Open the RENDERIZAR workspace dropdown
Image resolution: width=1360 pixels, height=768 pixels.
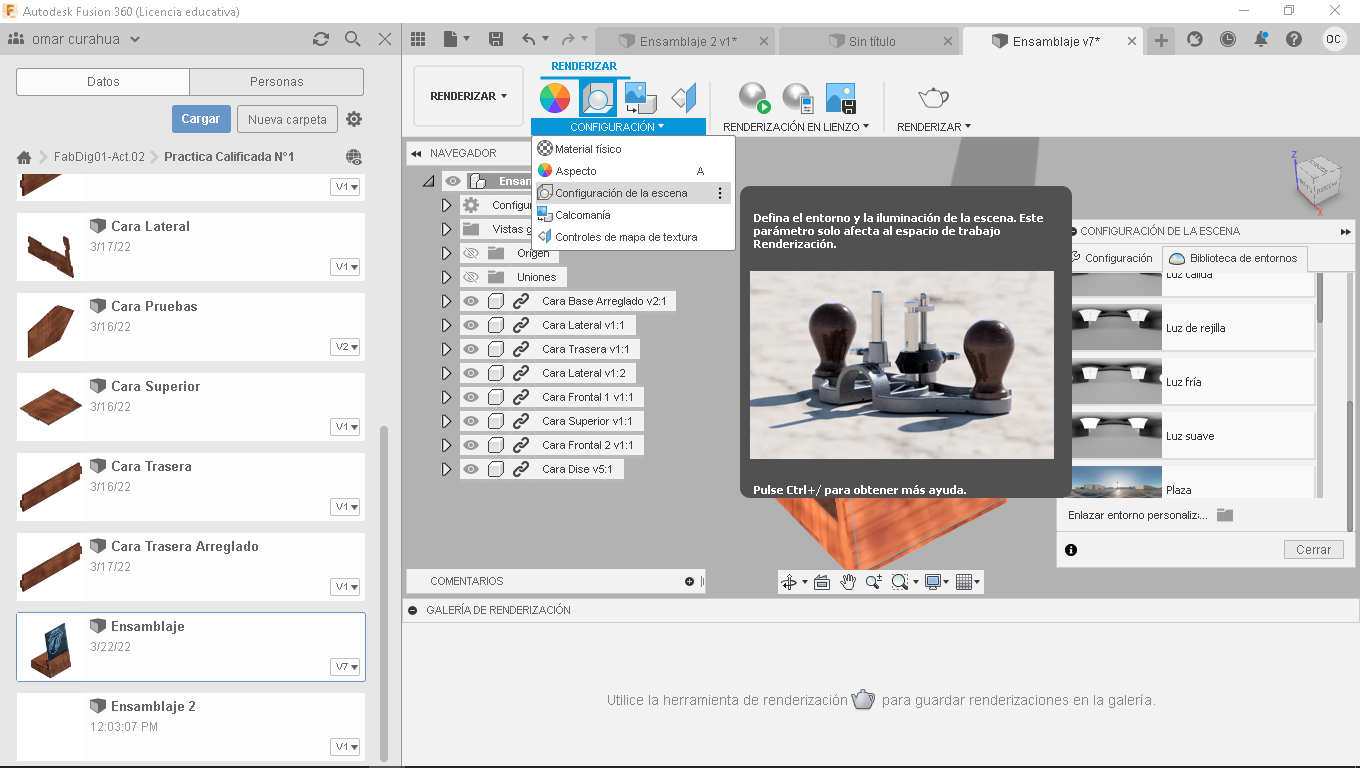468,96
